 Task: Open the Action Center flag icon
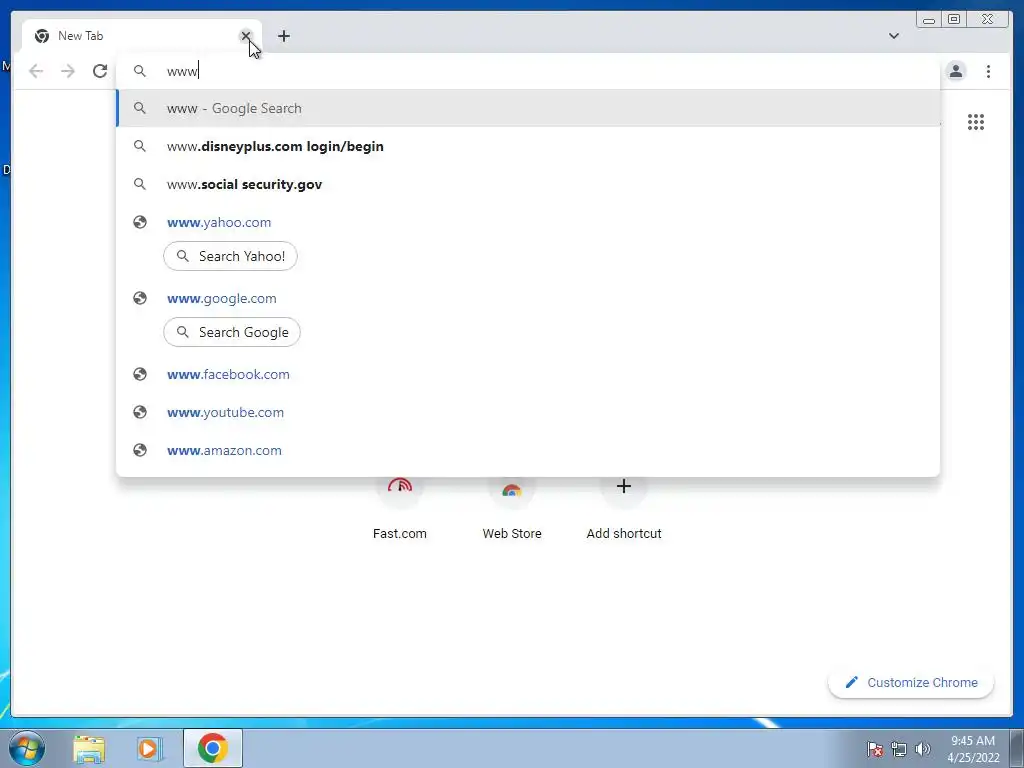click(x=874, y=748)
